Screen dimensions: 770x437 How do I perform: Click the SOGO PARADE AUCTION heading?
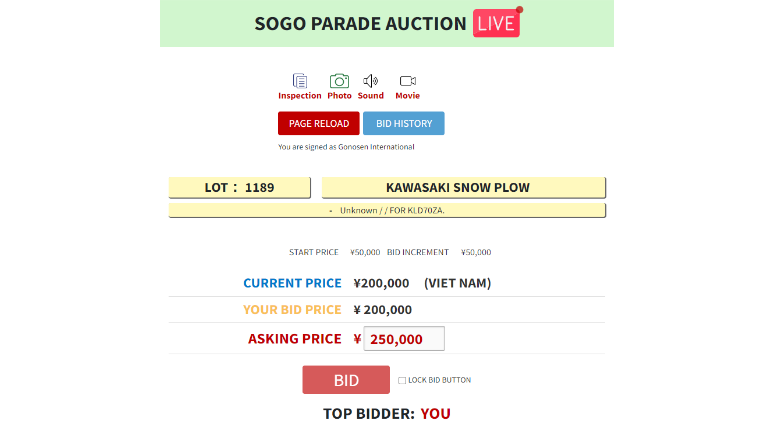click(360, 24)
